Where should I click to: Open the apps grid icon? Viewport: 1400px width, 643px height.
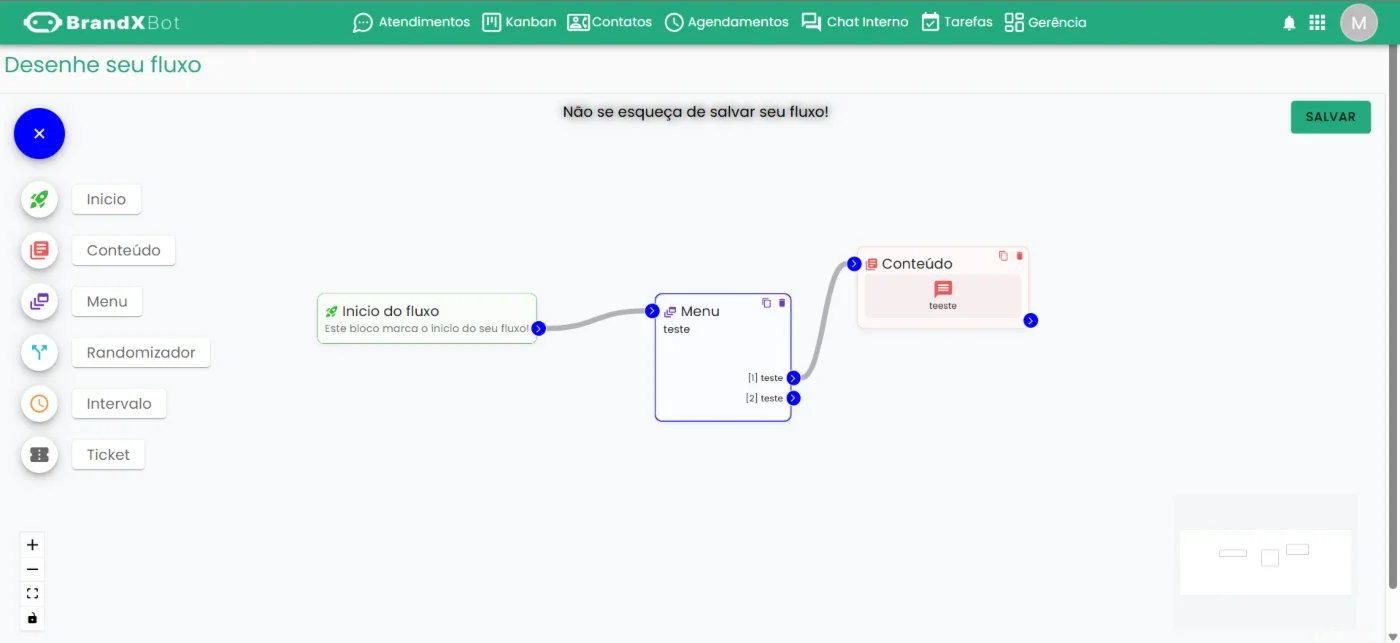click(1317, 22)
